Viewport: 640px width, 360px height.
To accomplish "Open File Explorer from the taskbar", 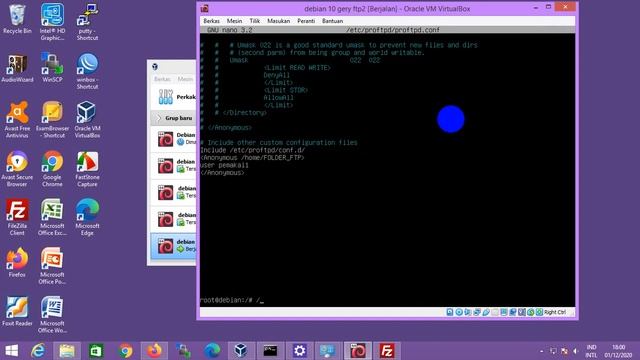I will coord(67,351).
